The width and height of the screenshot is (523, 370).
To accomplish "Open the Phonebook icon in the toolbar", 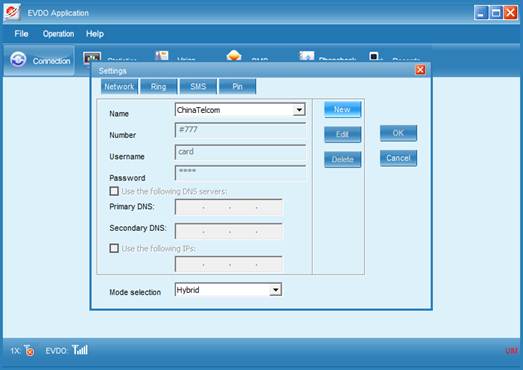I will coord(307,56).
